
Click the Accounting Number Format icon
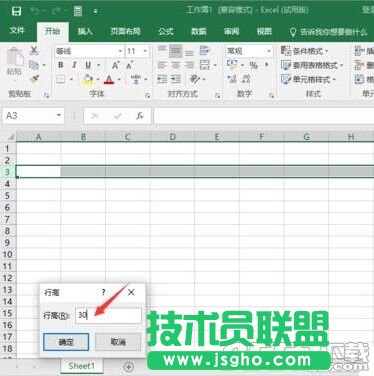coord(232,64)
